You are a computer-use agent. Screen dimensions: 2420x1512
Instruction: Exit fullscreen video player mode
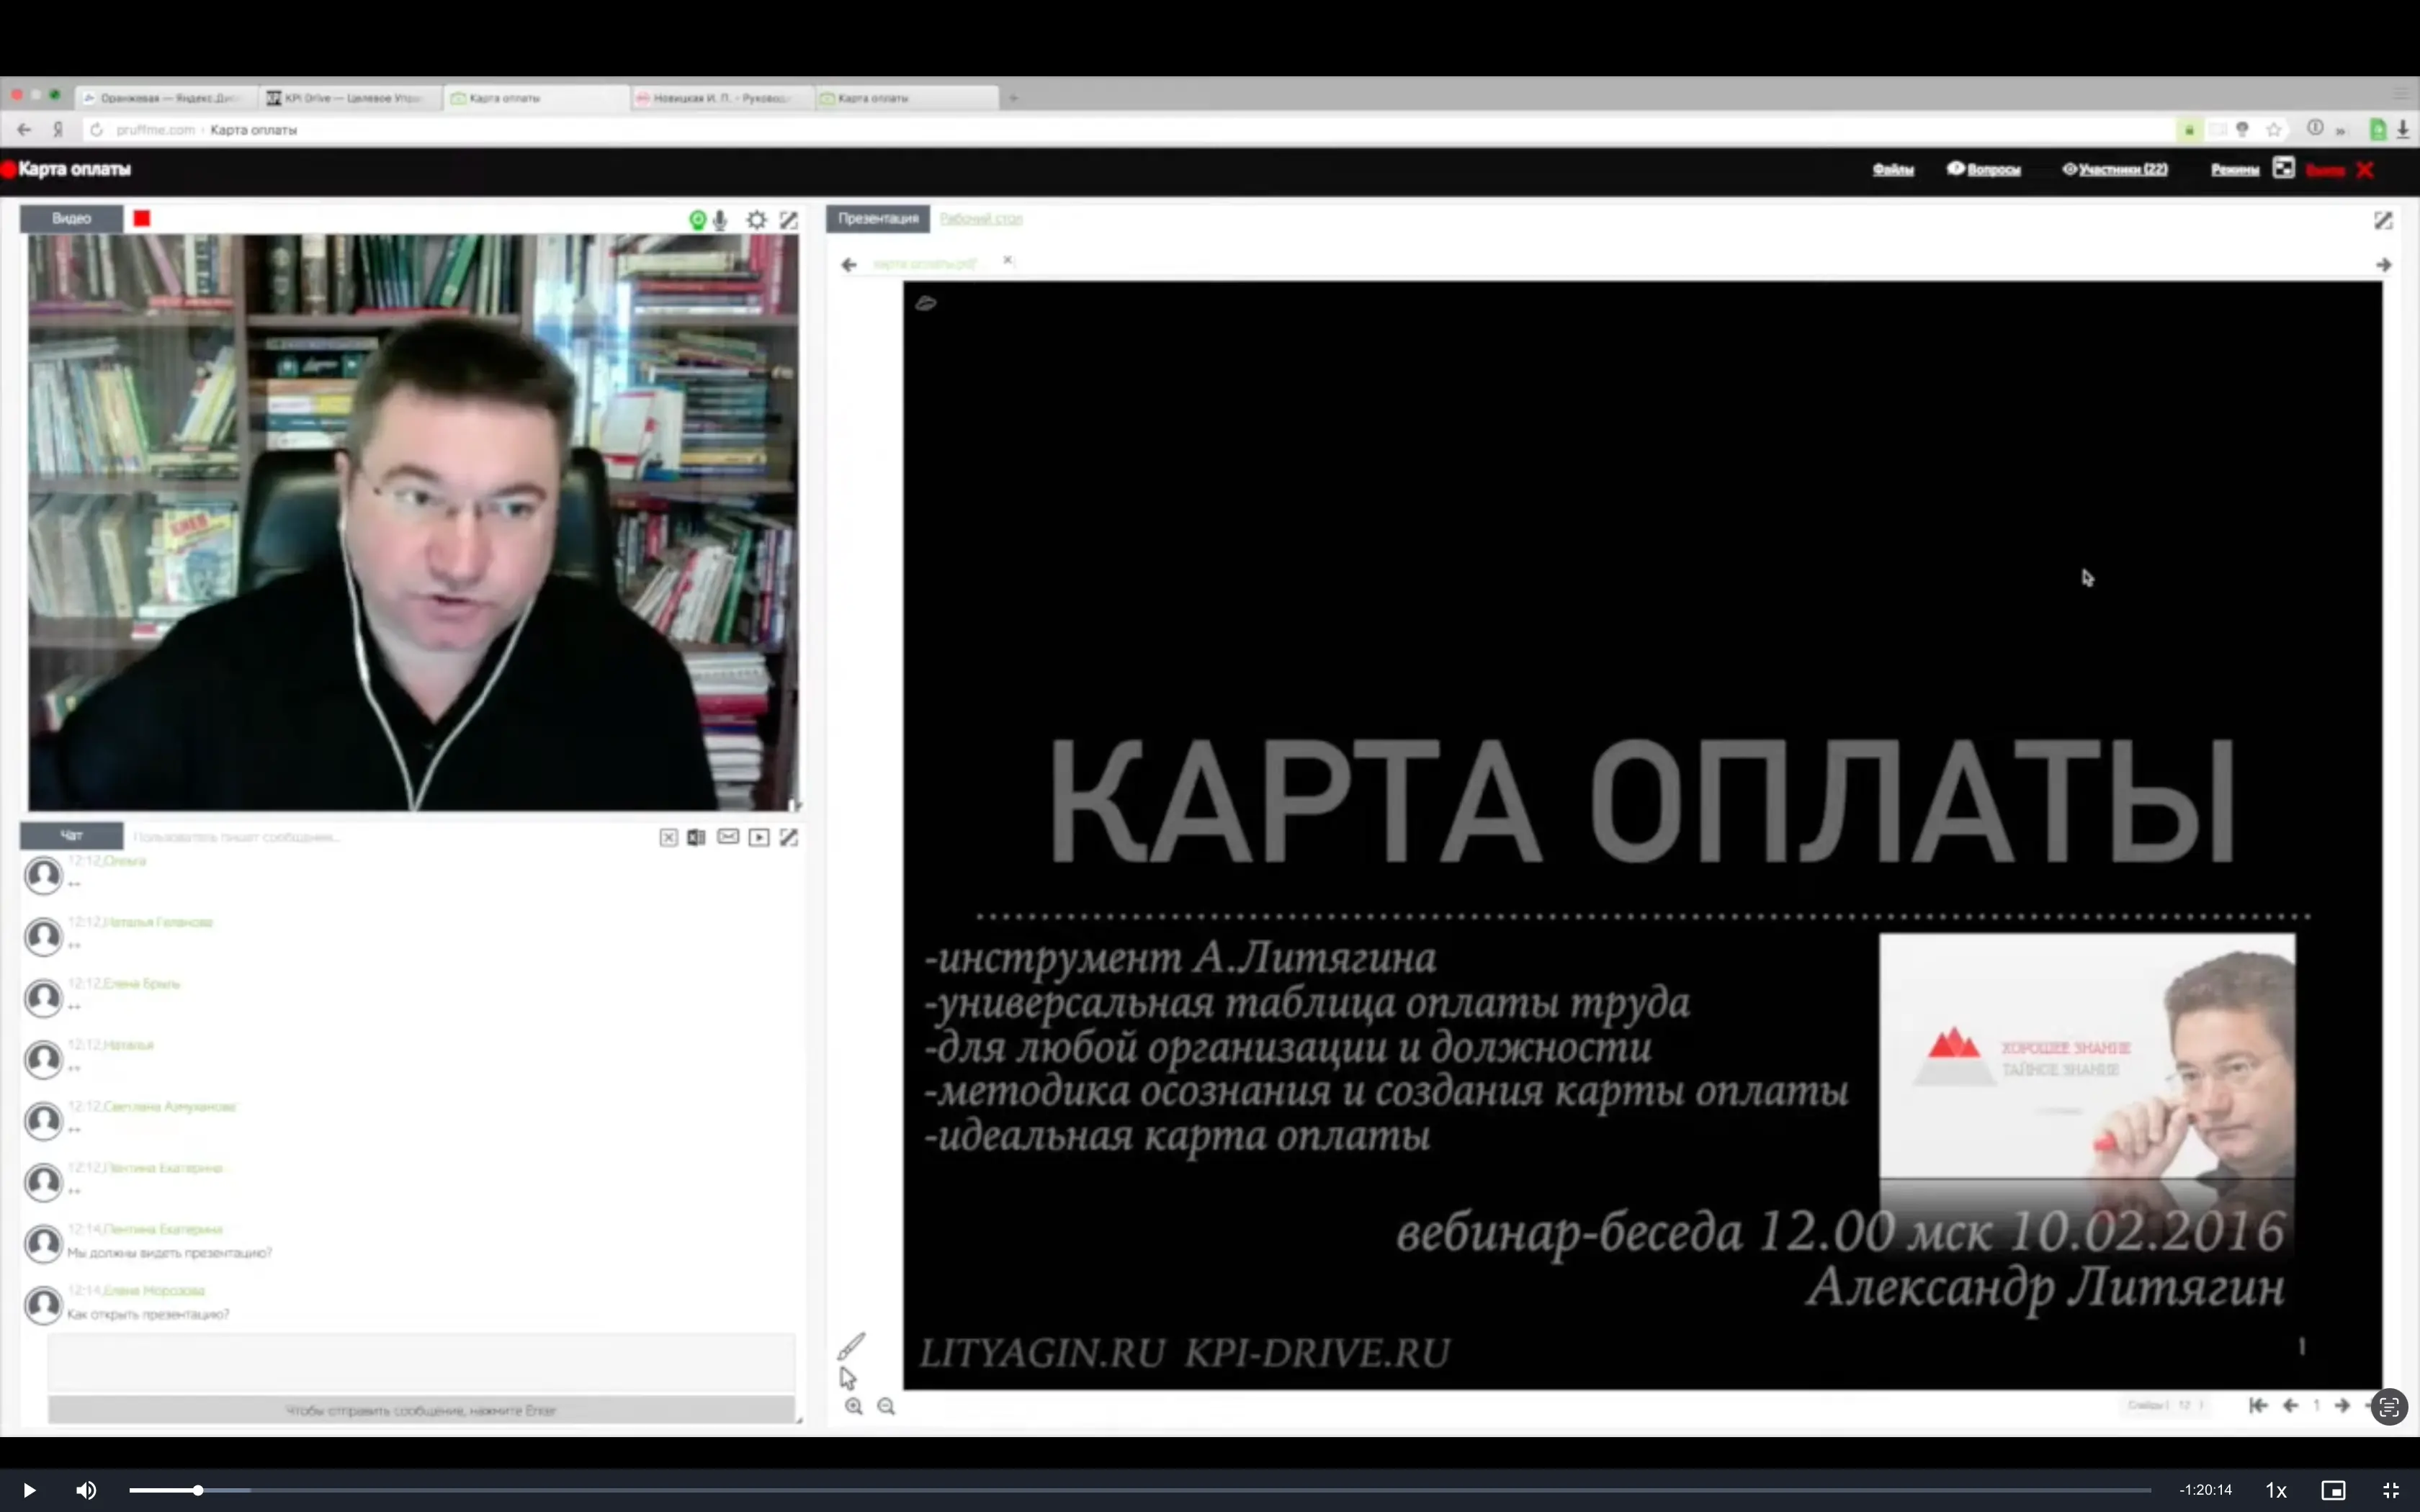point(2391,1490)
